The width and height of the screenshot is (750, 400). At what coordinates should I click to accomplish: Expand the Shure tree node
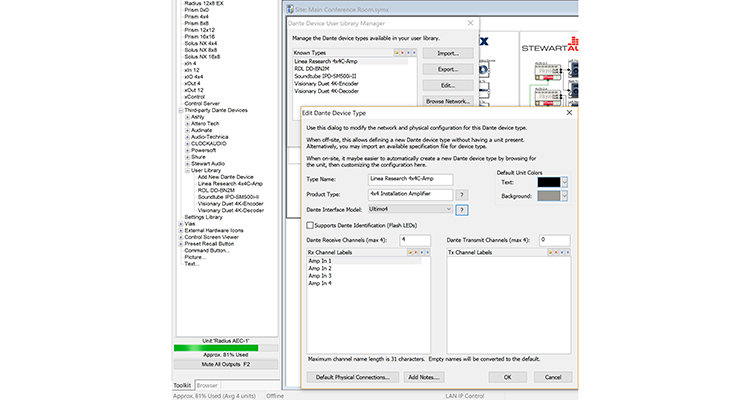click(x=187, y=156)
